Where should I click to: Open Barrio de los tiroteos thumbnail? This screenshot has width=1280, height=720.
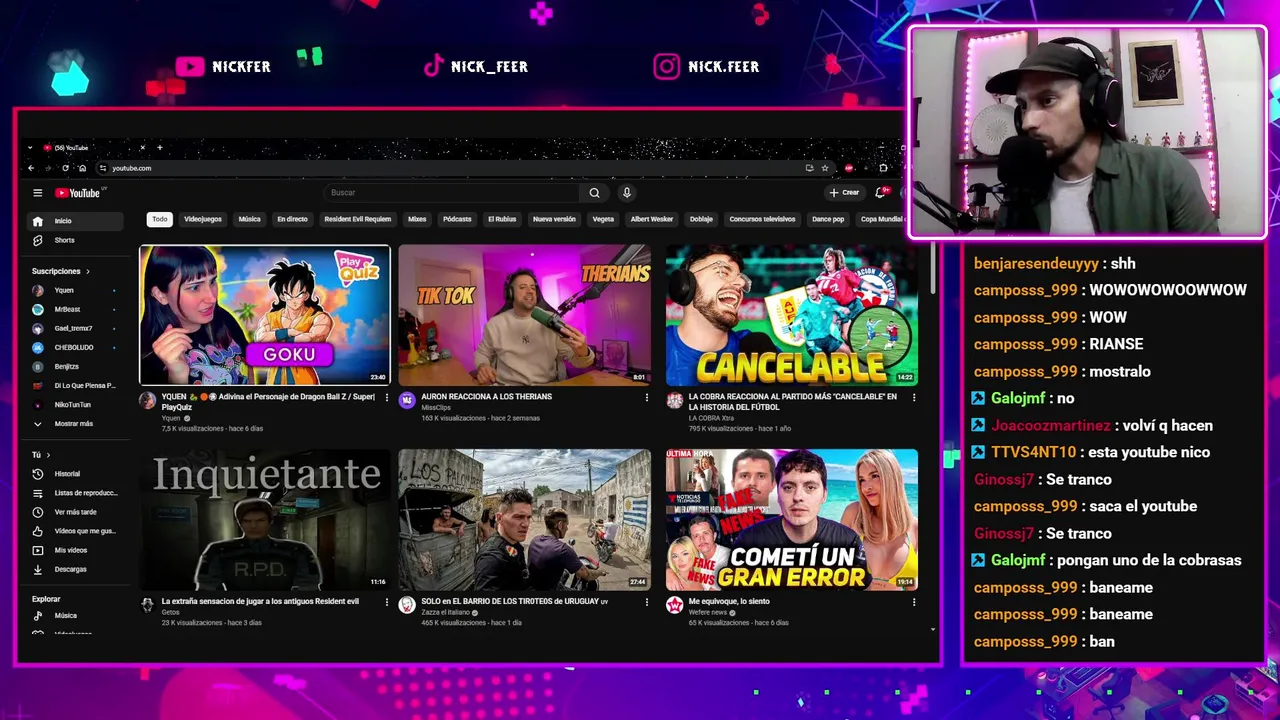[x=524, y=519]
